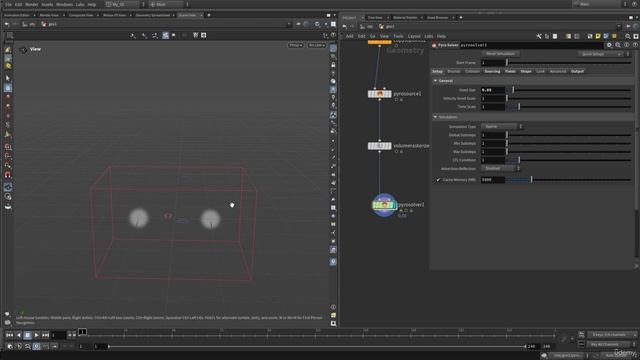Open network editor Tools menu

point(398,36)
